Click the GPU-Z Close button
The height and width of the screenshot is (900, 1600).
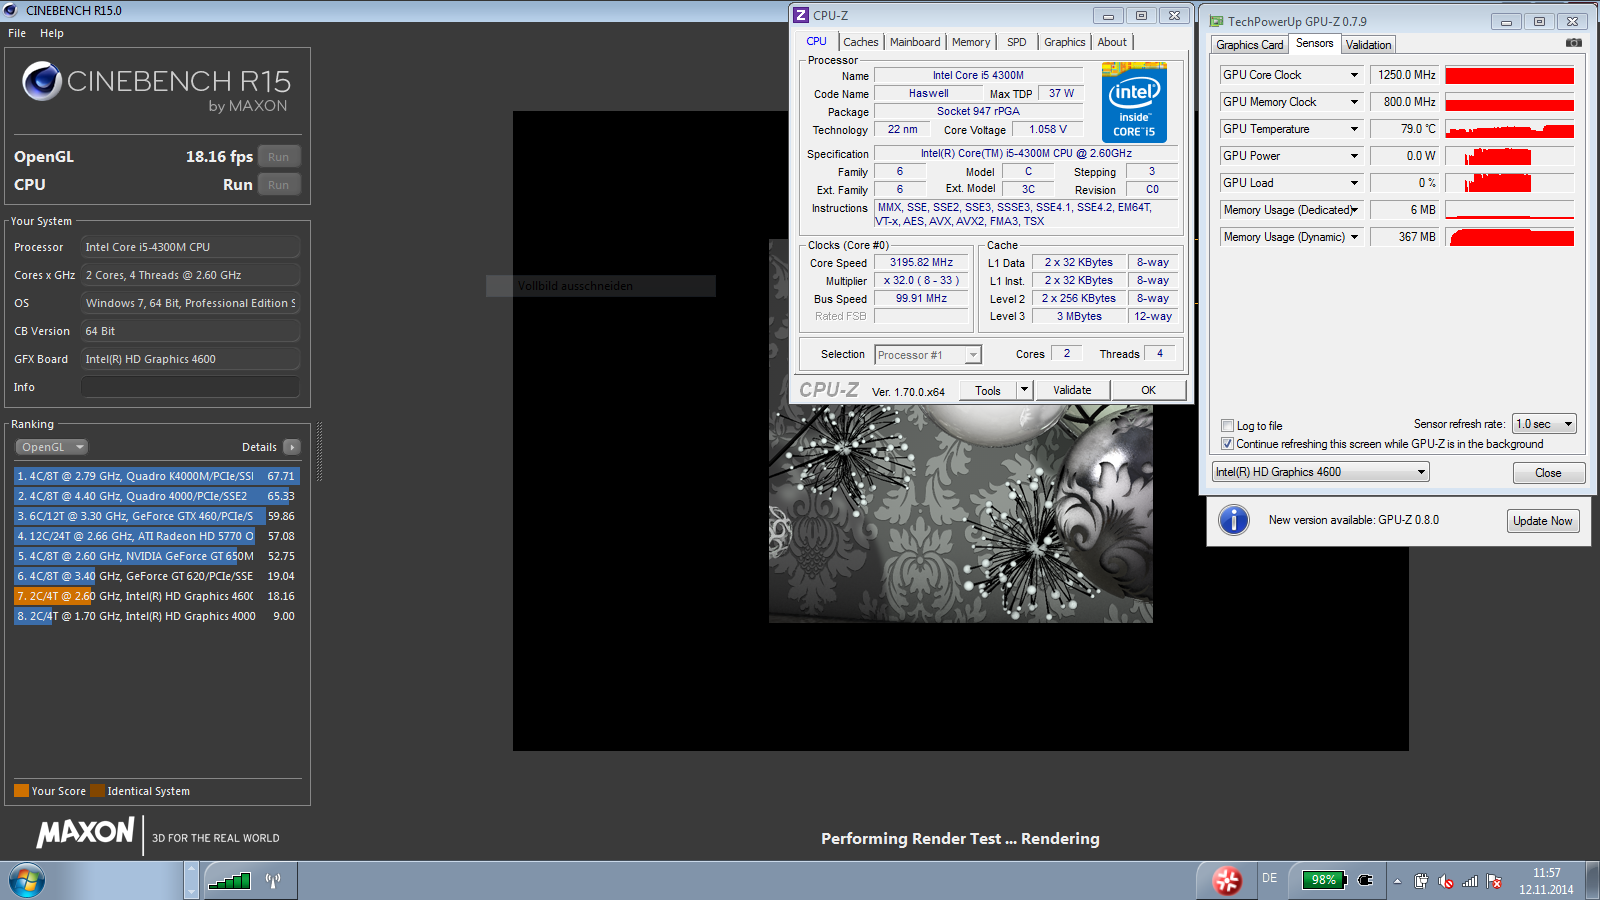pyautogui.click(x=1548, y=473)
